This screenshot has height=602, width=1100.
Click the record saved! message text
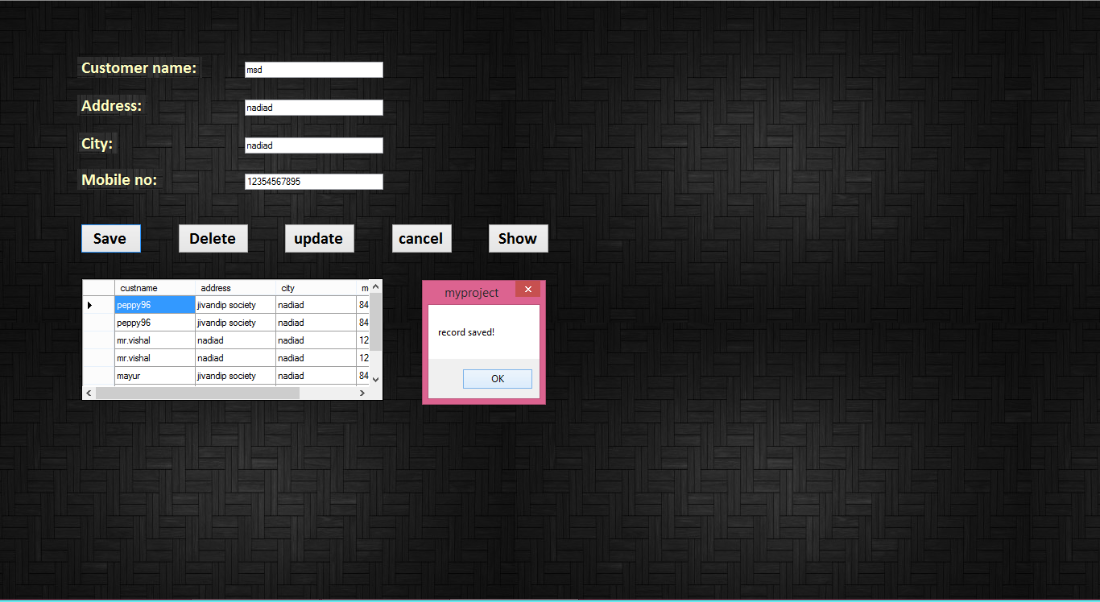[x=467, y=333]
